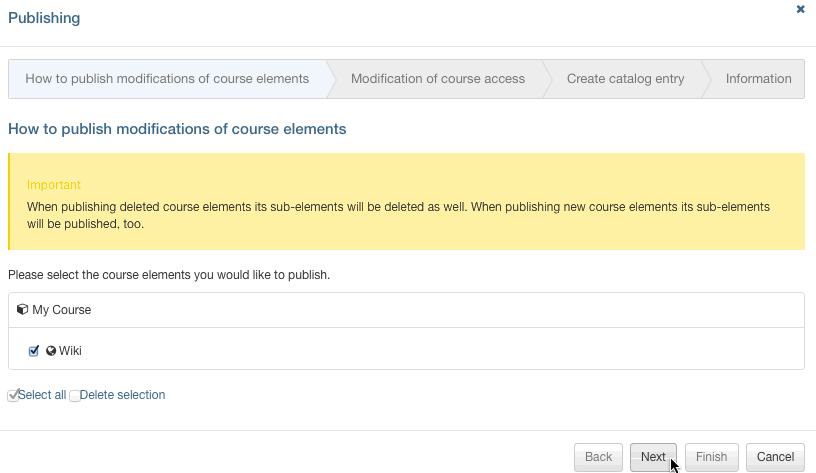The width and height of the screenshot is (816, 473).
Task: Select the My Course root element row
Action: pos(61,310)
